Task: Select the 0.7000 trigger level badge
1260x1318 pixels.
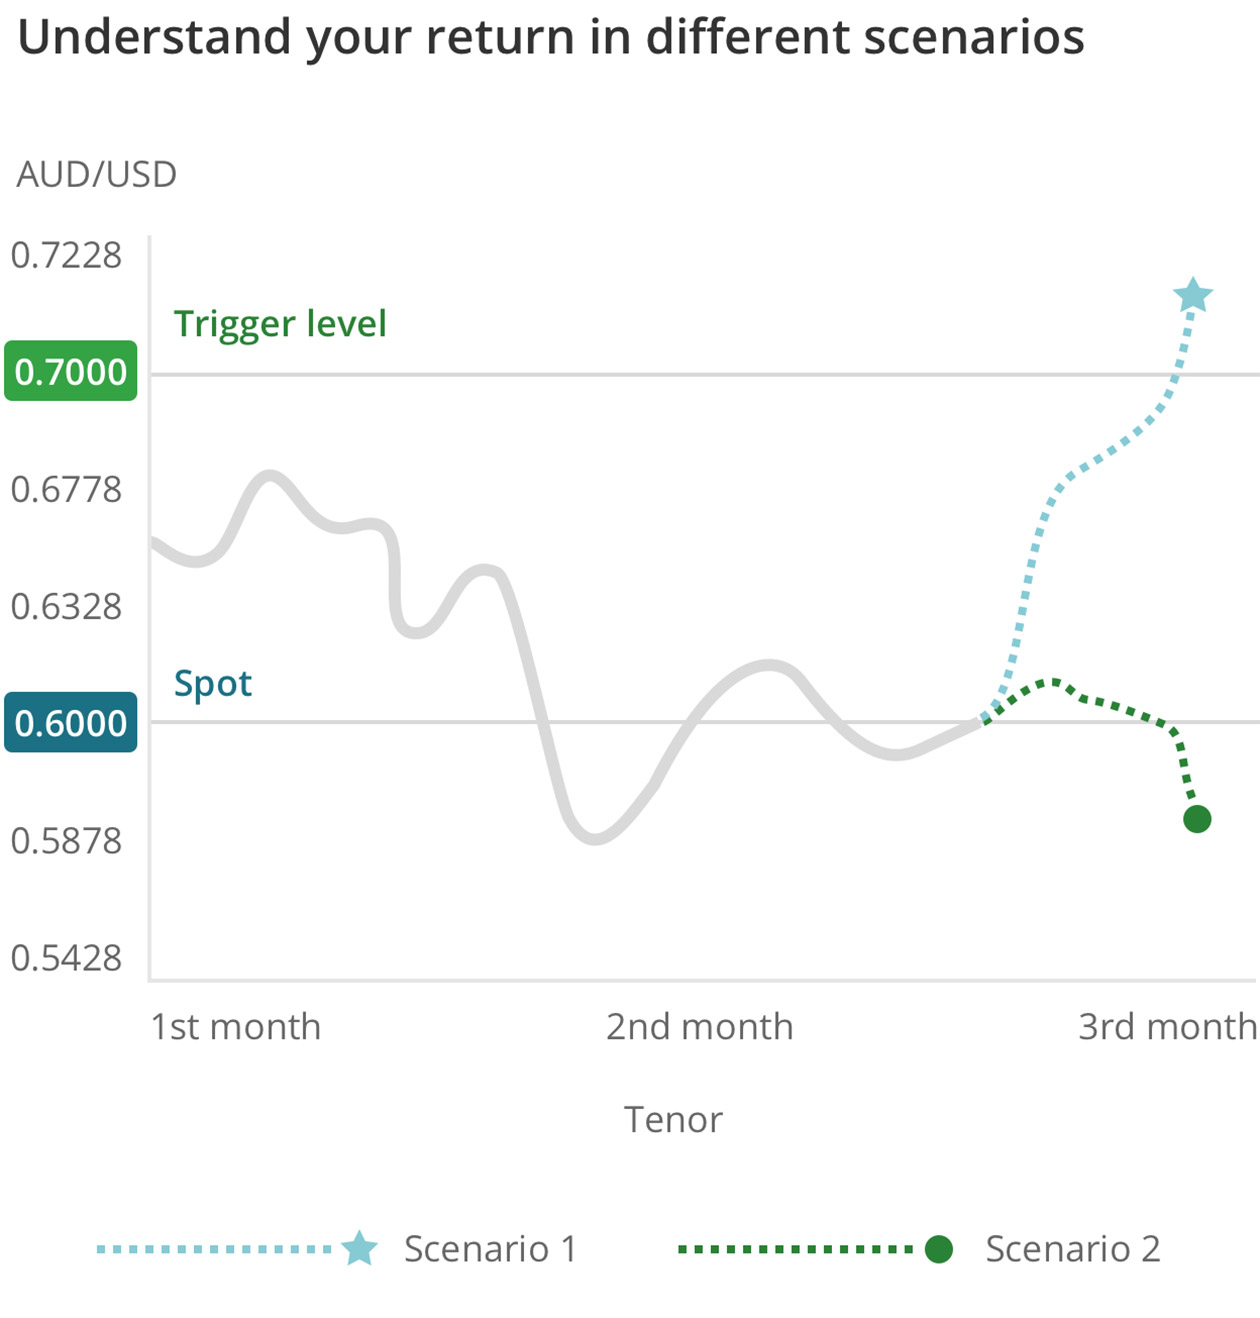Action: (71, 371)
